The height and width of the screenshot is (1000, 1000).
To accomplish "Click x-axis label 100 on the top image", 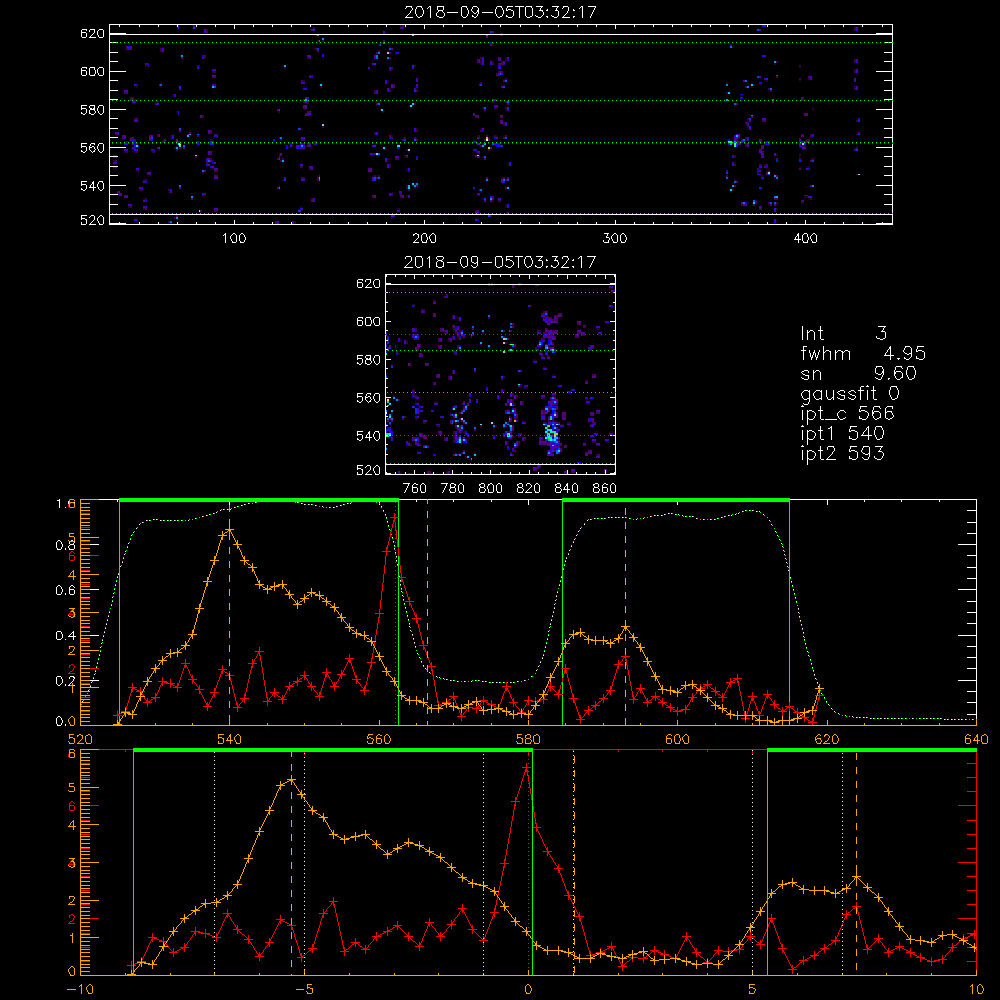I will (234, 239).
